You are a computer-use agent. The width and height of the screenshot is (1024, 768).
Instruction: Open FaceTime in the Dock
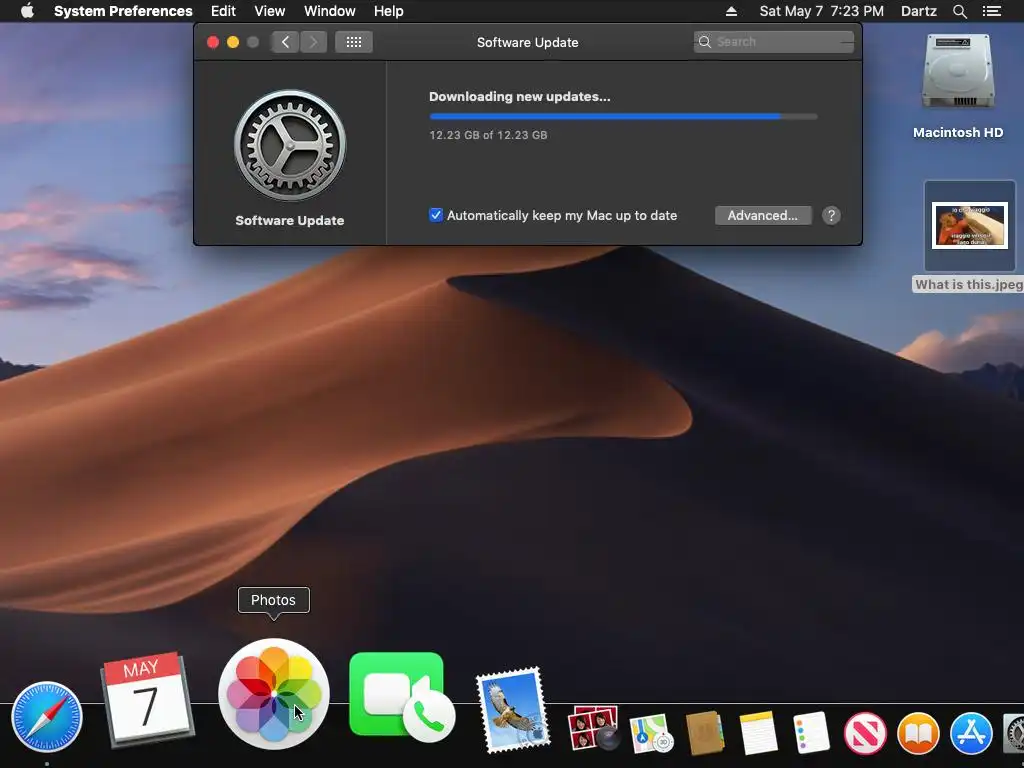(401, 697)
